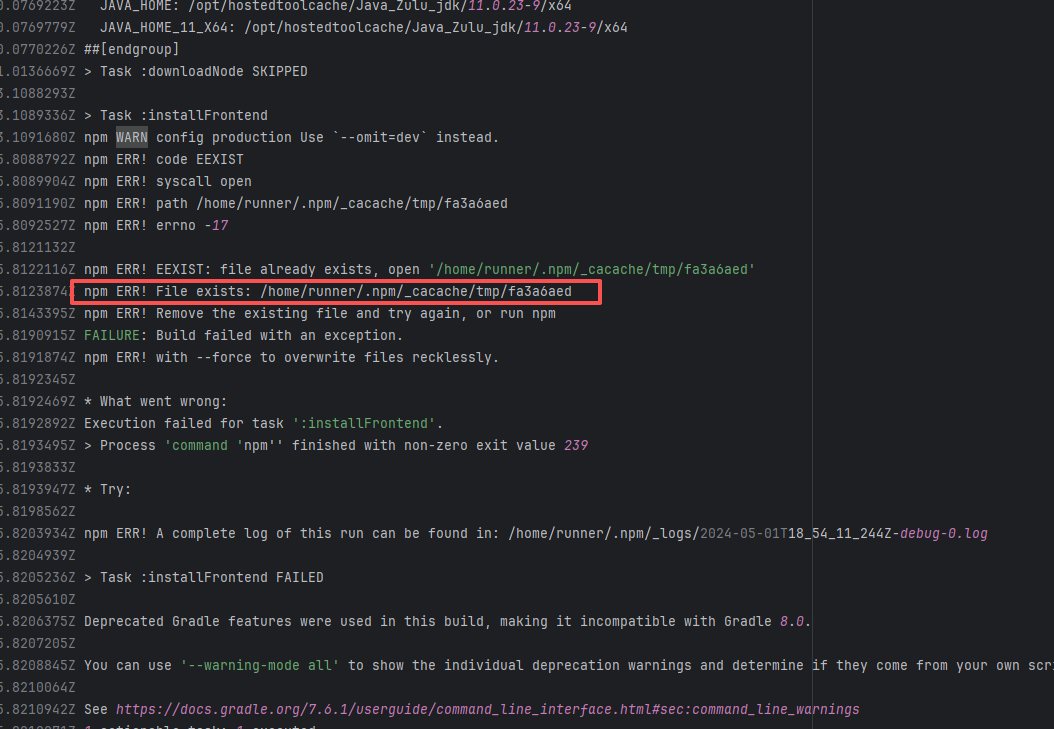Viewport: 1054px width, 729px height.
Task: Click the "npm ERR! code EEXIST" line
Action: click(x=164, y=159)
